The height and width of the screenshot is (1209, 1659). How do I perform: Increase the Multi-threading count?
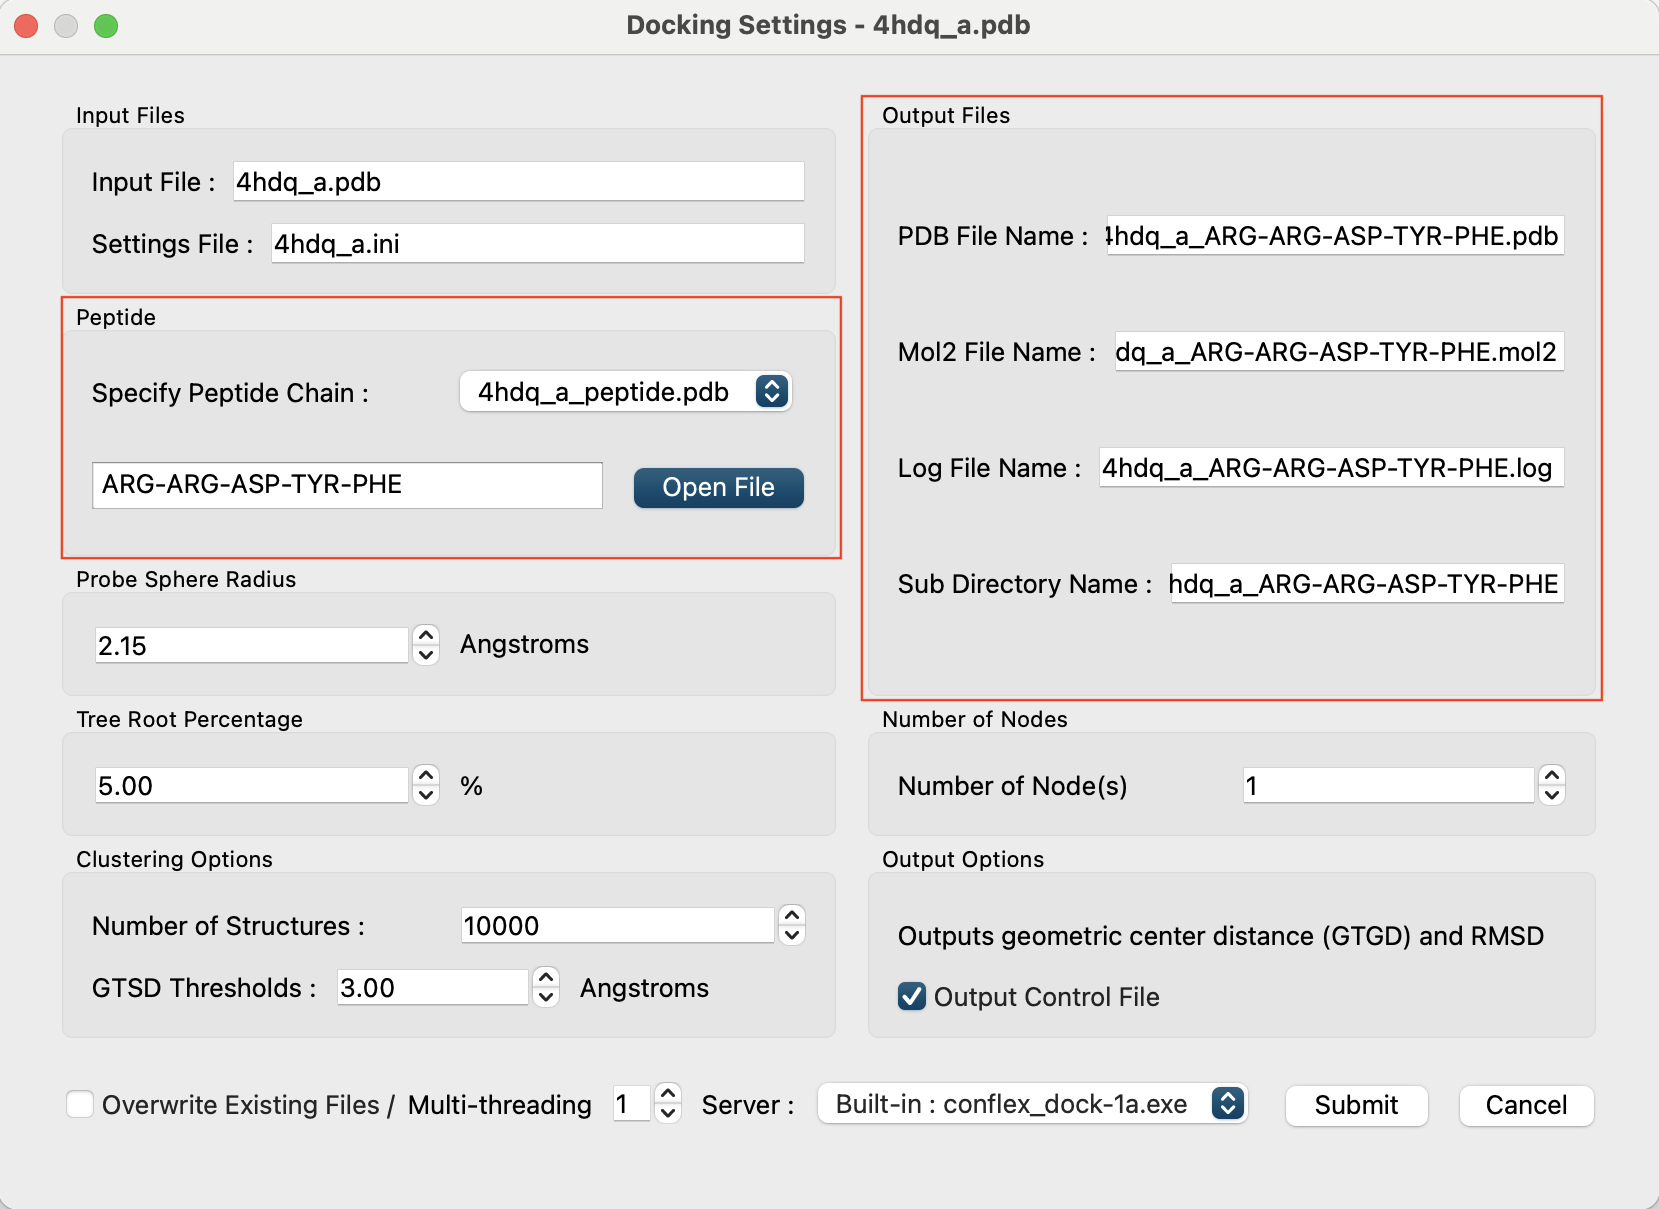668,1094
